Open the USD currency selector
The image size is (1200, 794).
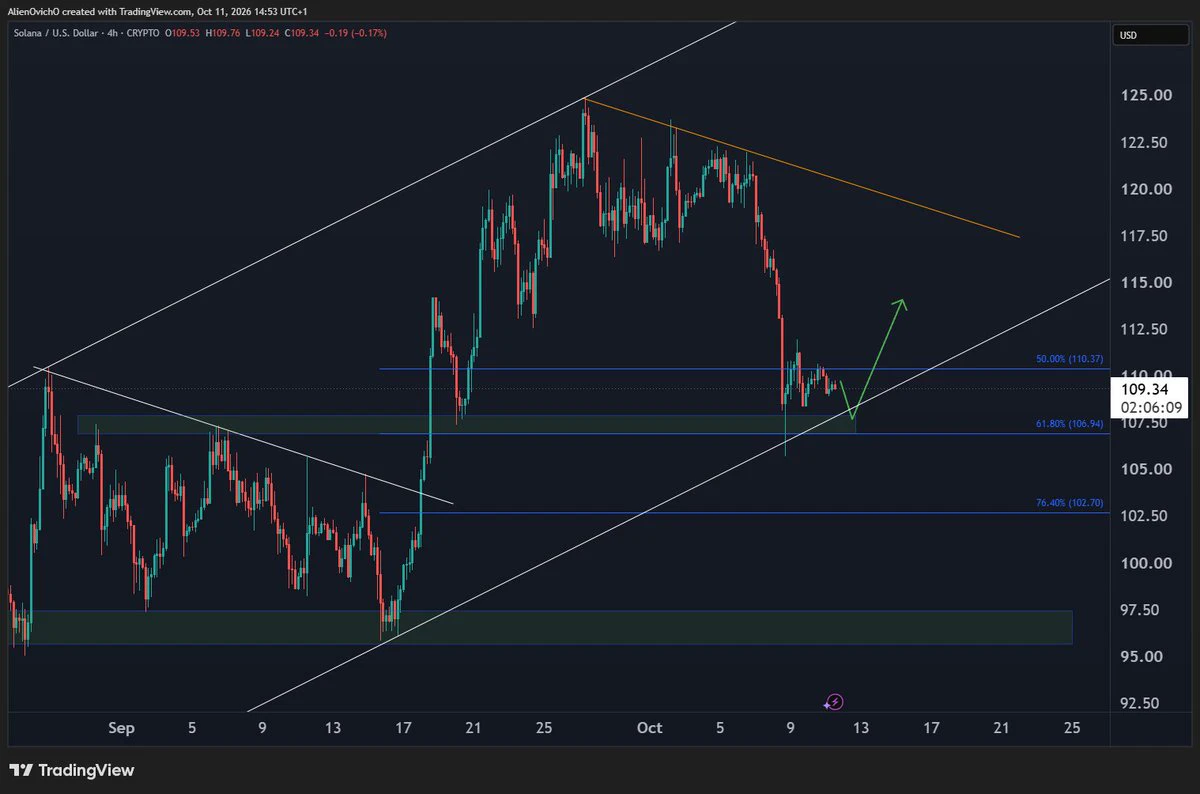pyautogui.click(x=1153, y=36)
